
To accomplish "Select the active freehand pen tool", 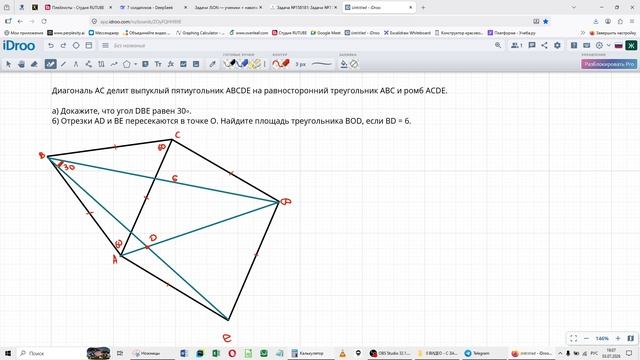I will (x=51, y=64).
